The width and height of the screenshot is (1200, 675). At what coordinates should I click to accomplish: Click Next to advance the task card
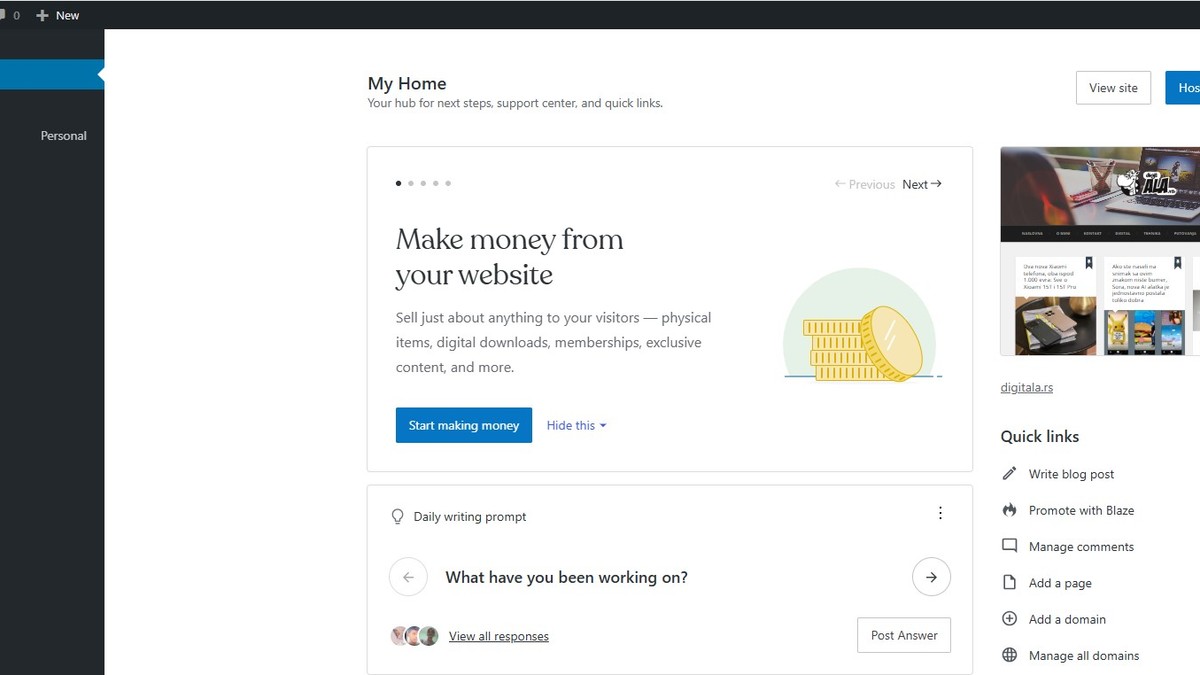coord(921,184)
